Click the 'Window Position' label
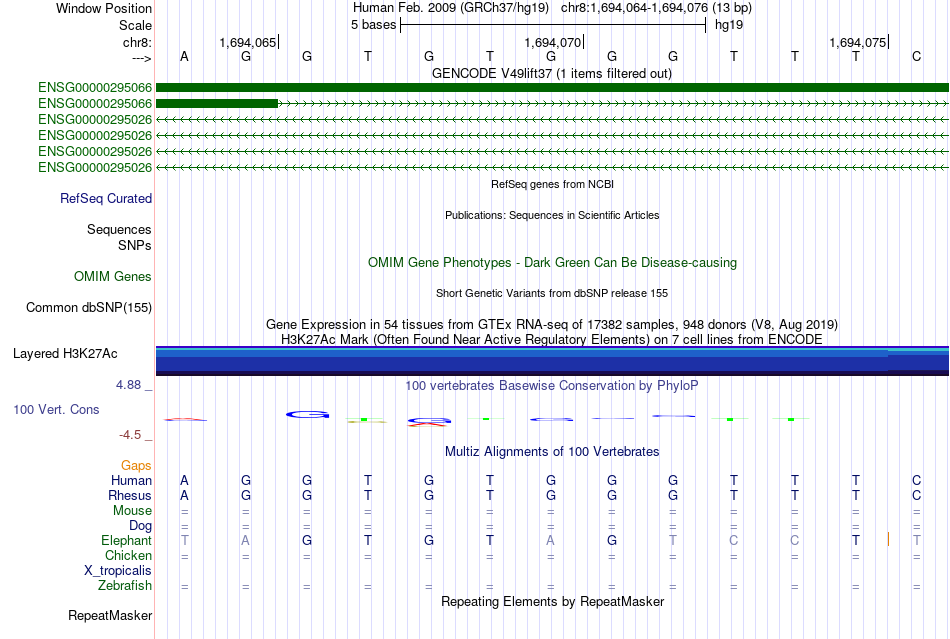Viewport: 950px width, 639px height. [104, 8]
